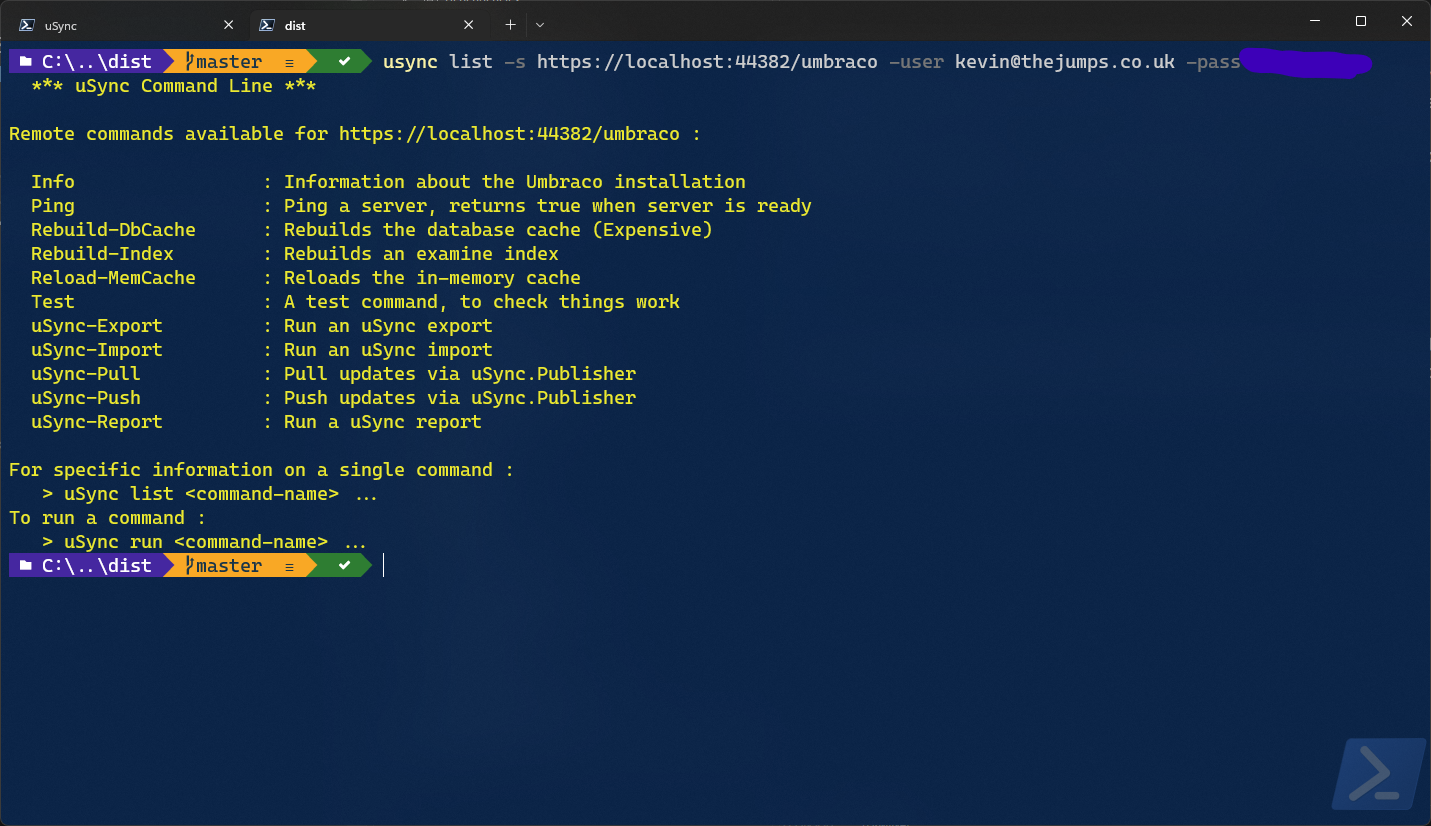1431x826 pixels.
Task: Close the uSync tab
Action: (229, 25)
